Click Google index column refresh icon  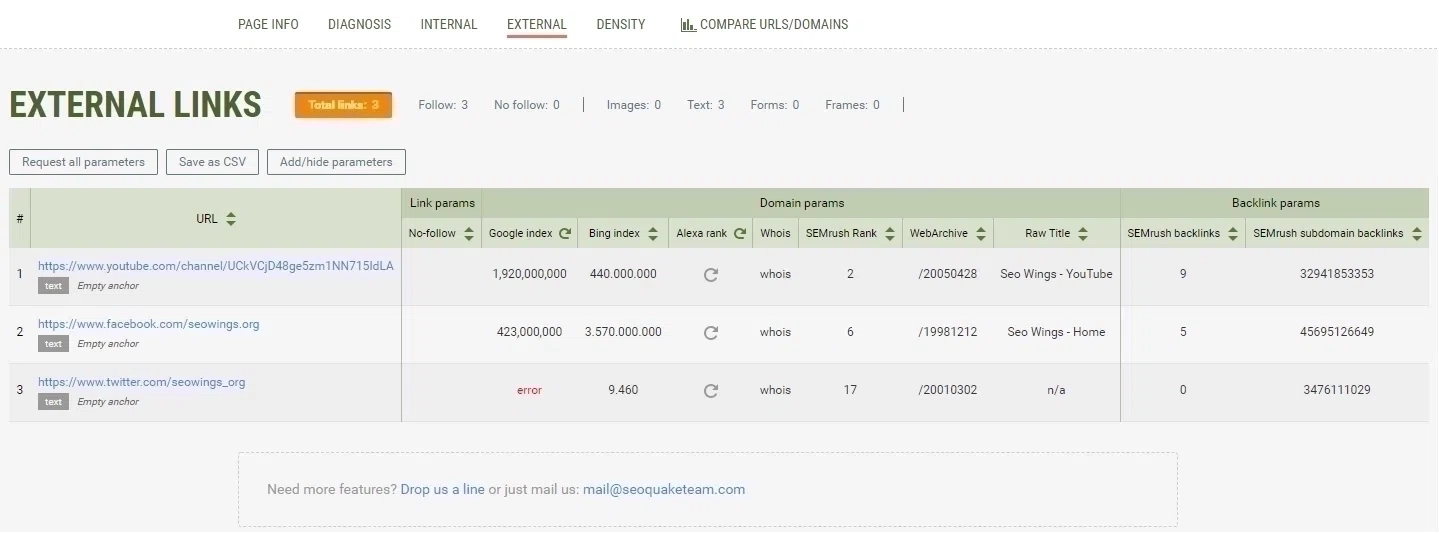tap(565, 234)
